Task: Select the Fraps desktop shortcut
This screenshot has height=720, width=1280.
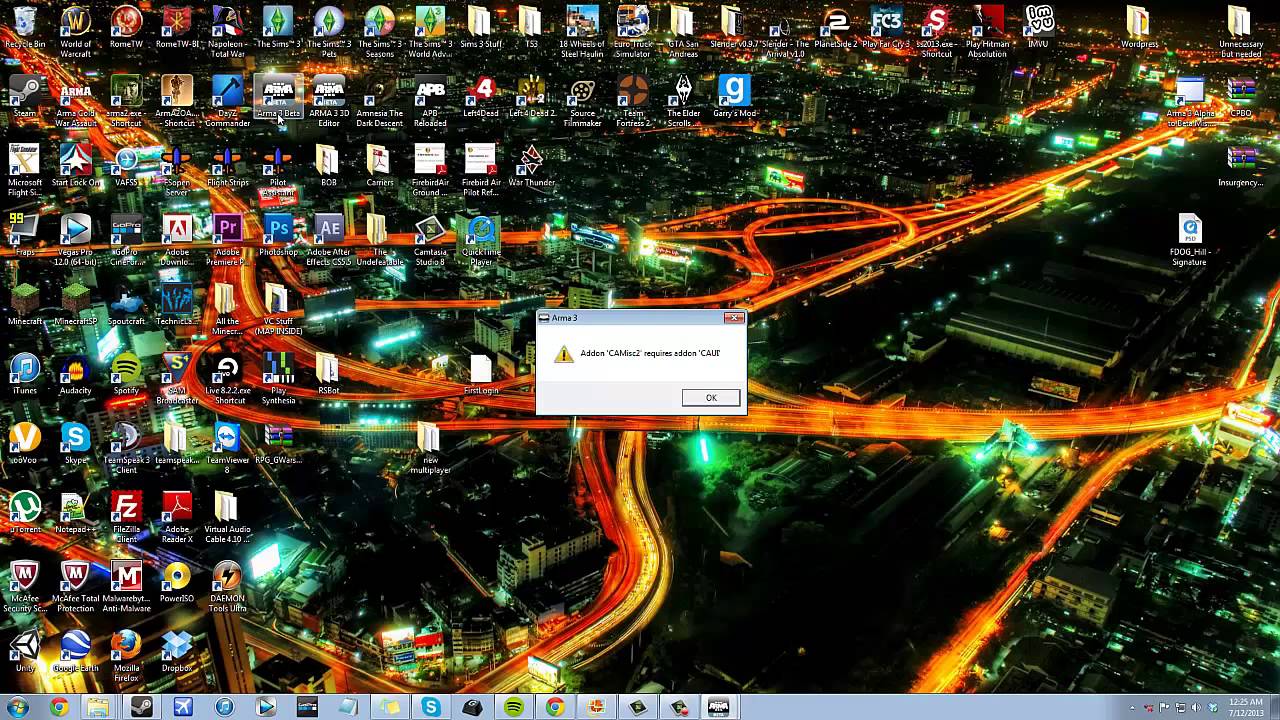Action: pos(25,235)
